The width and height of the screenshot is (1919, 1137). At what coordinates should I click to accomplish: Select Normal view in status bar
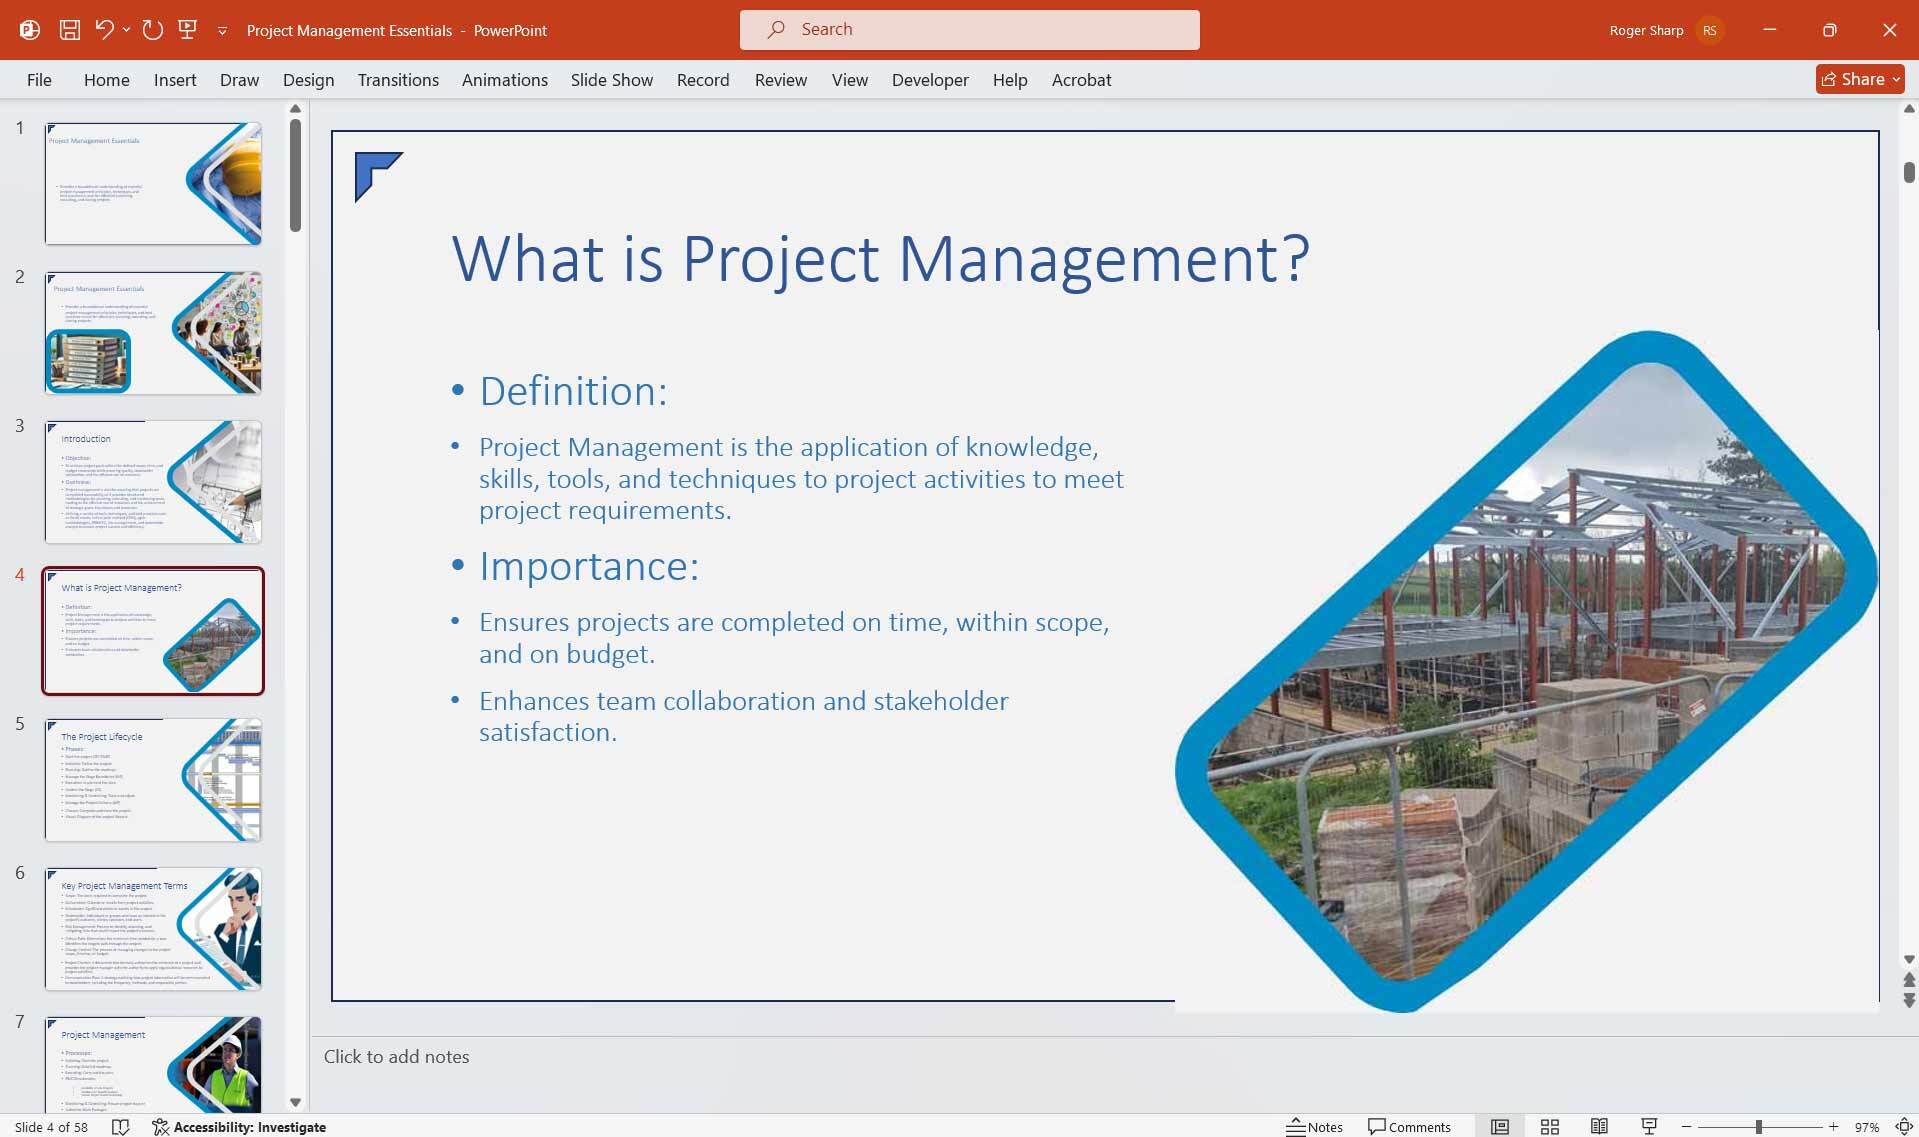1500,1126
